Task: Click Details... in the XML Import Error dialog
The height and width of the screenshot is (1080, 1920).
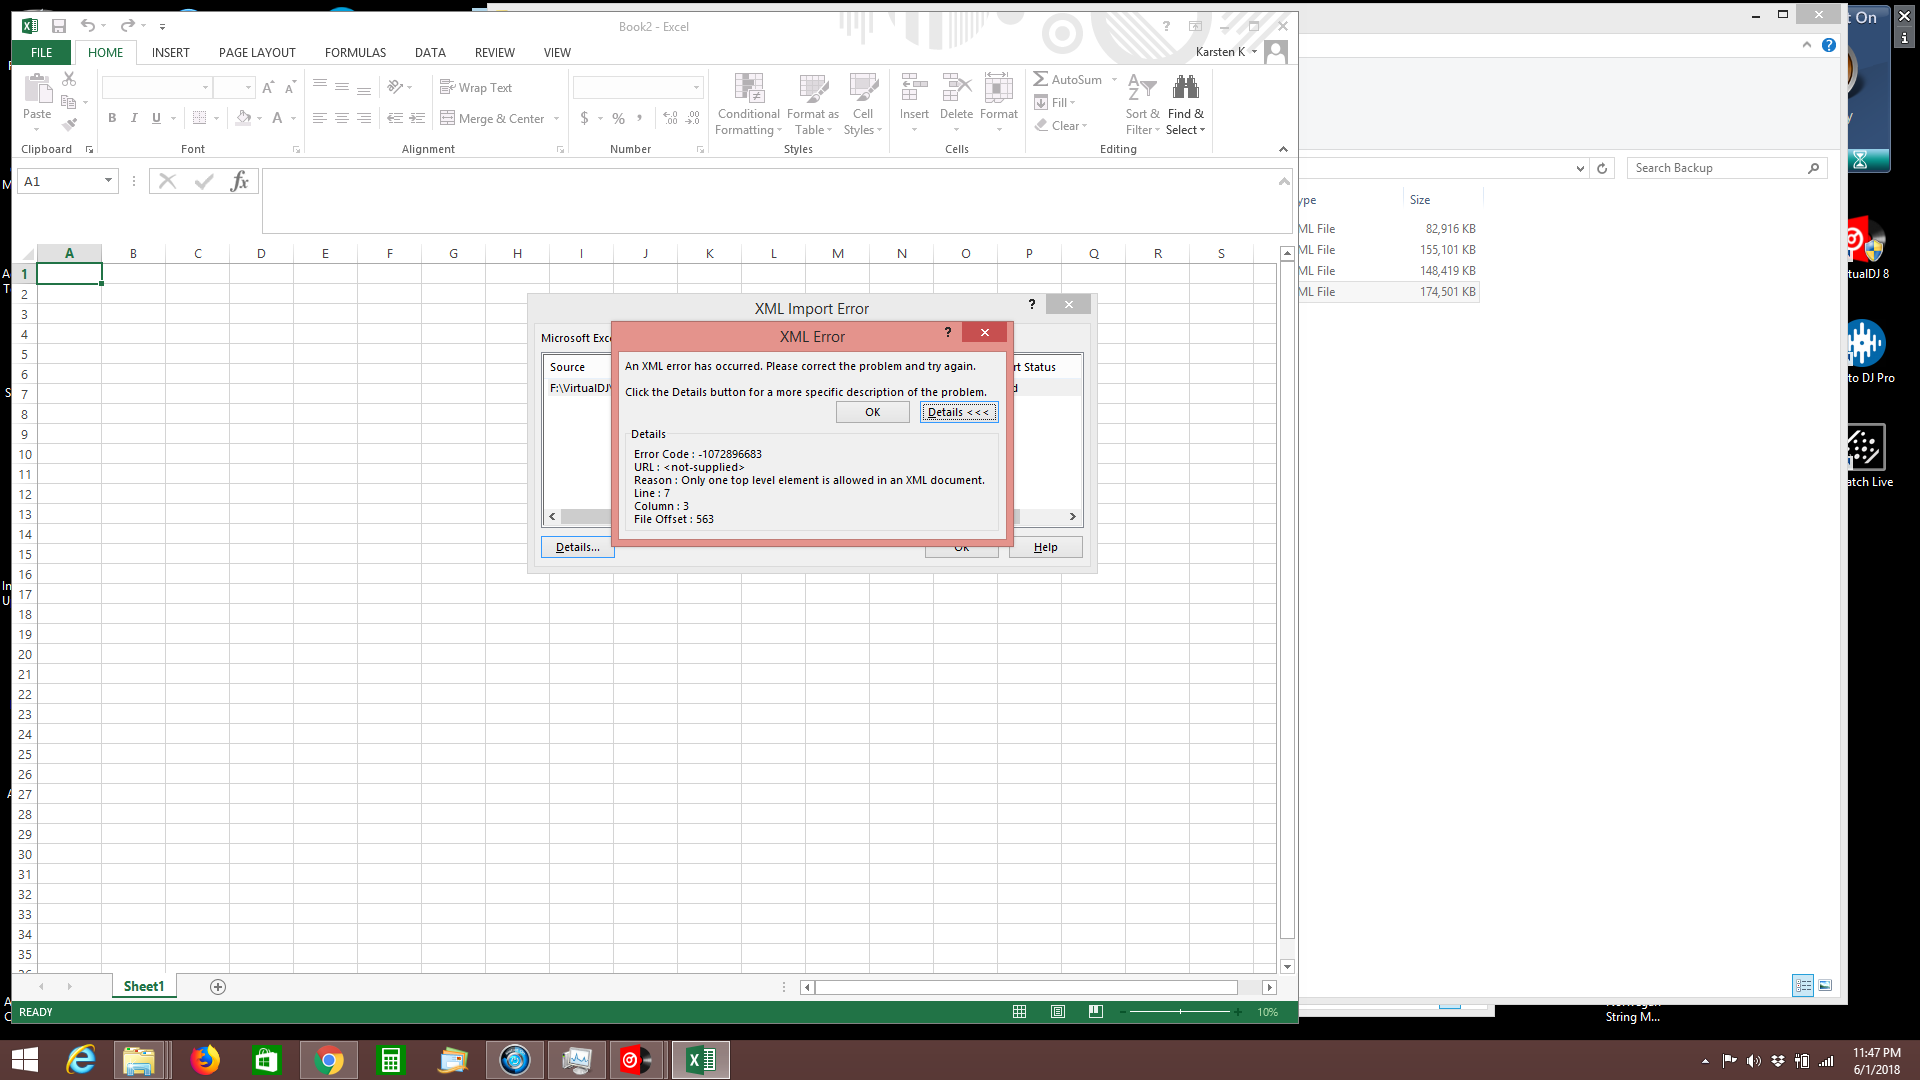Action: [x=577, y=547]
